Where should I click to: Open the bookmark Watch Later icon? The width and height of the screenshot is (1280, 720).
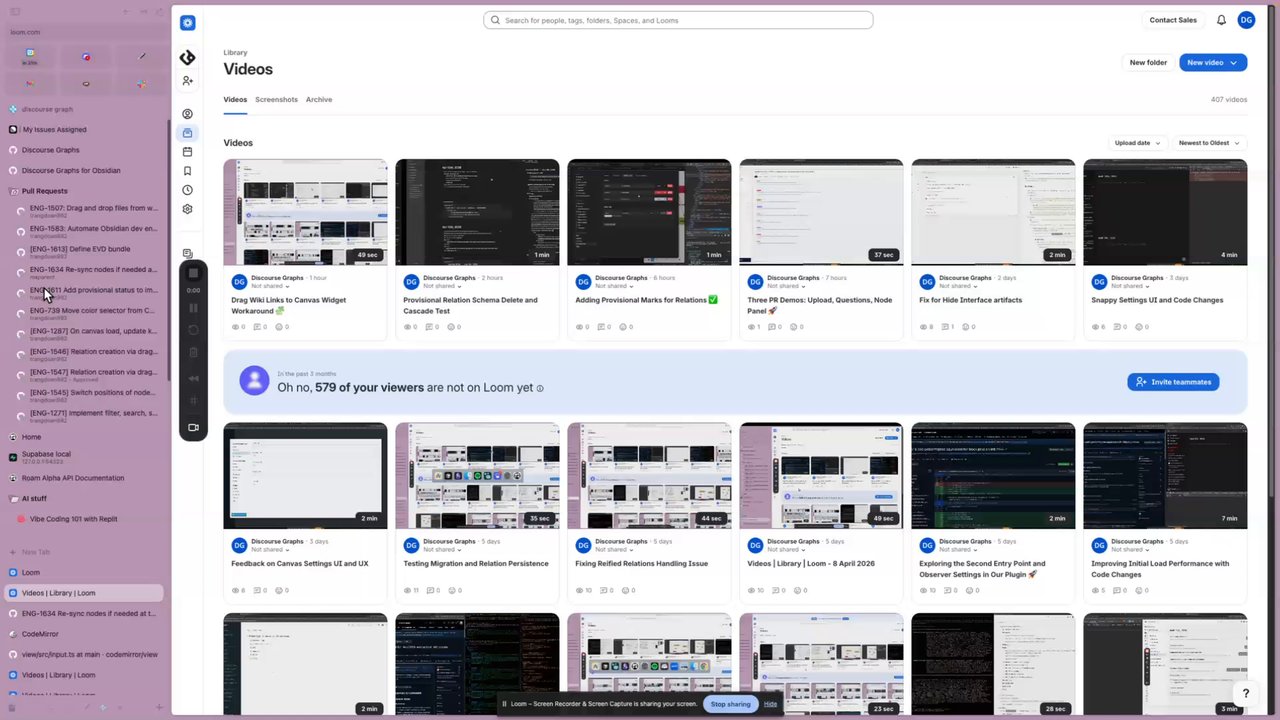(187, 171)
